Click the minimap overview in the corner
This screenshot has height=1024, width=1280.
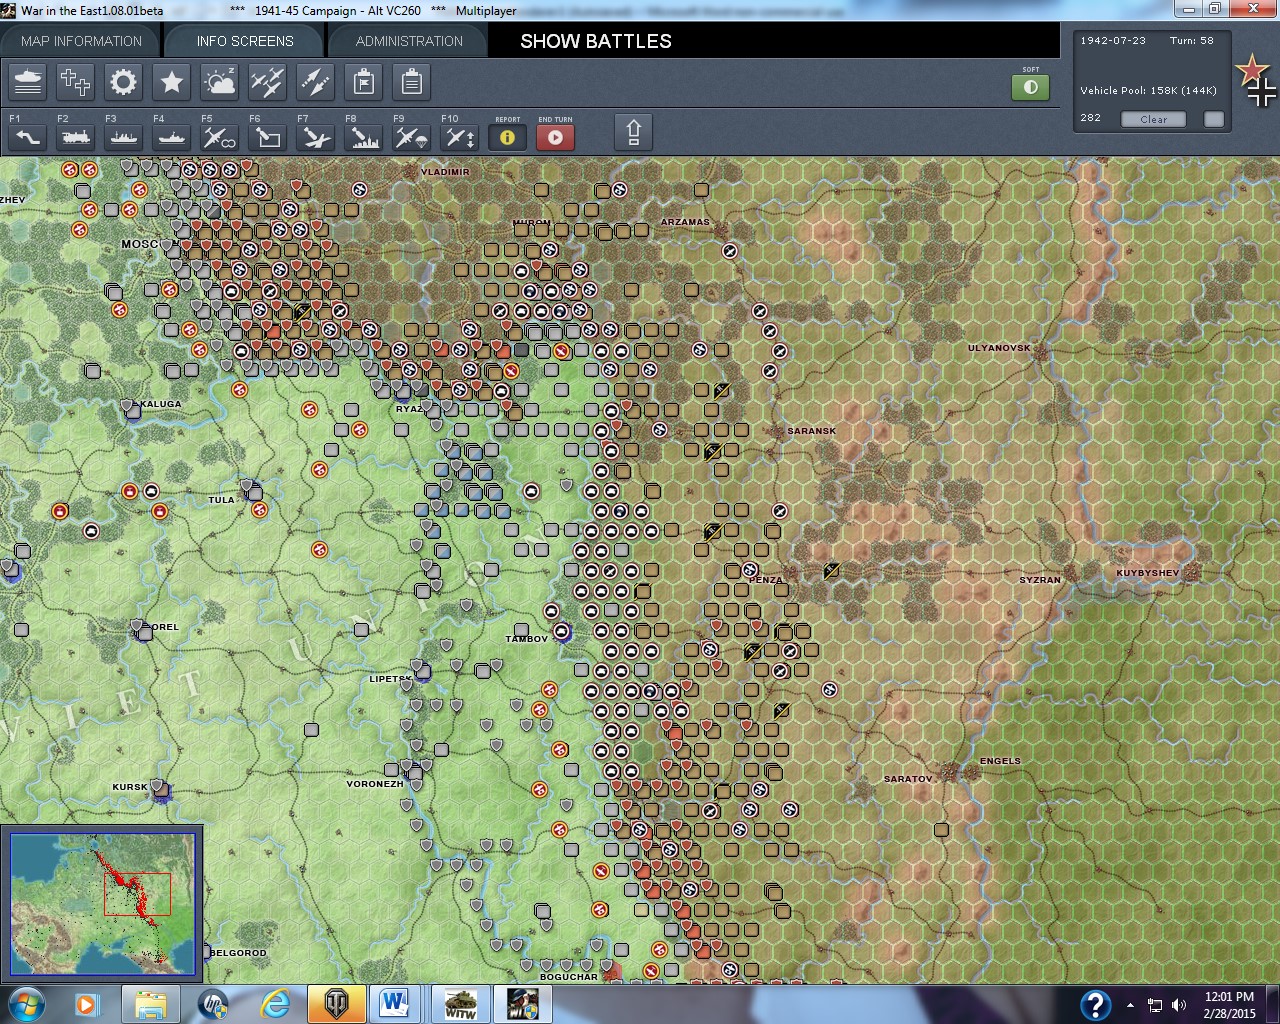click(102, 903)
